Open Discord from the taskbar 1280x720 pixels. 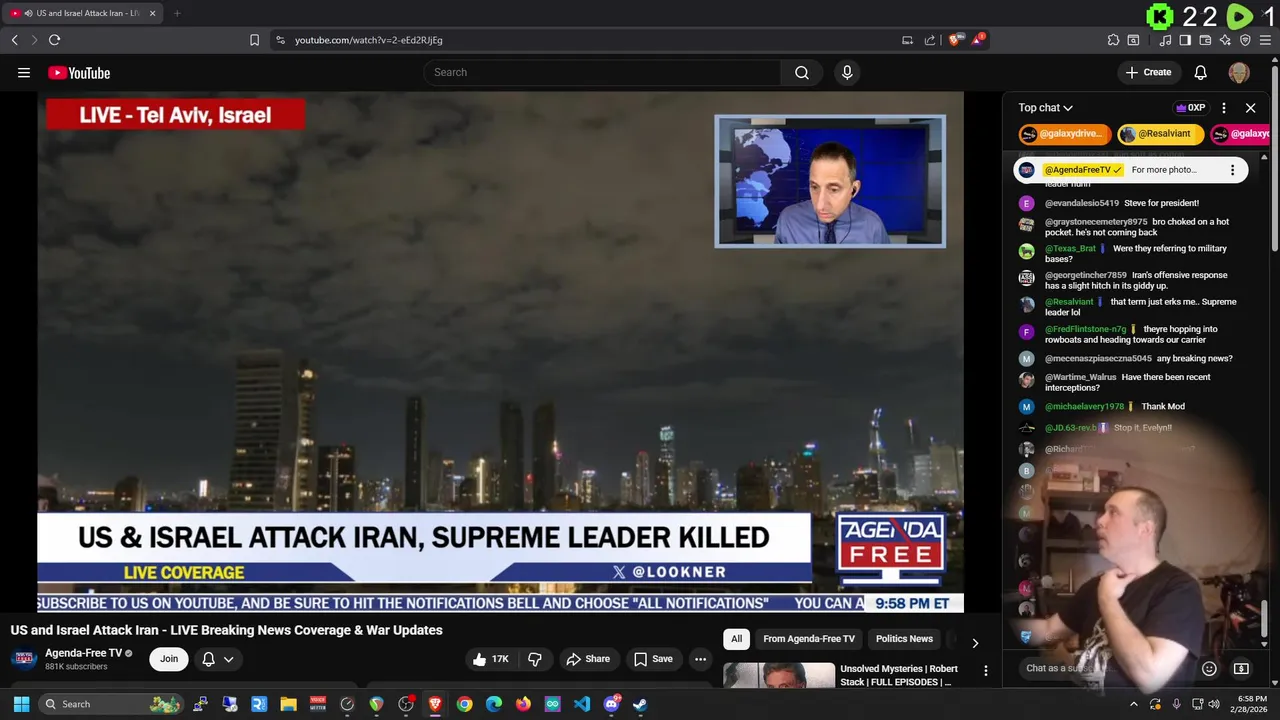coord(611,704)
